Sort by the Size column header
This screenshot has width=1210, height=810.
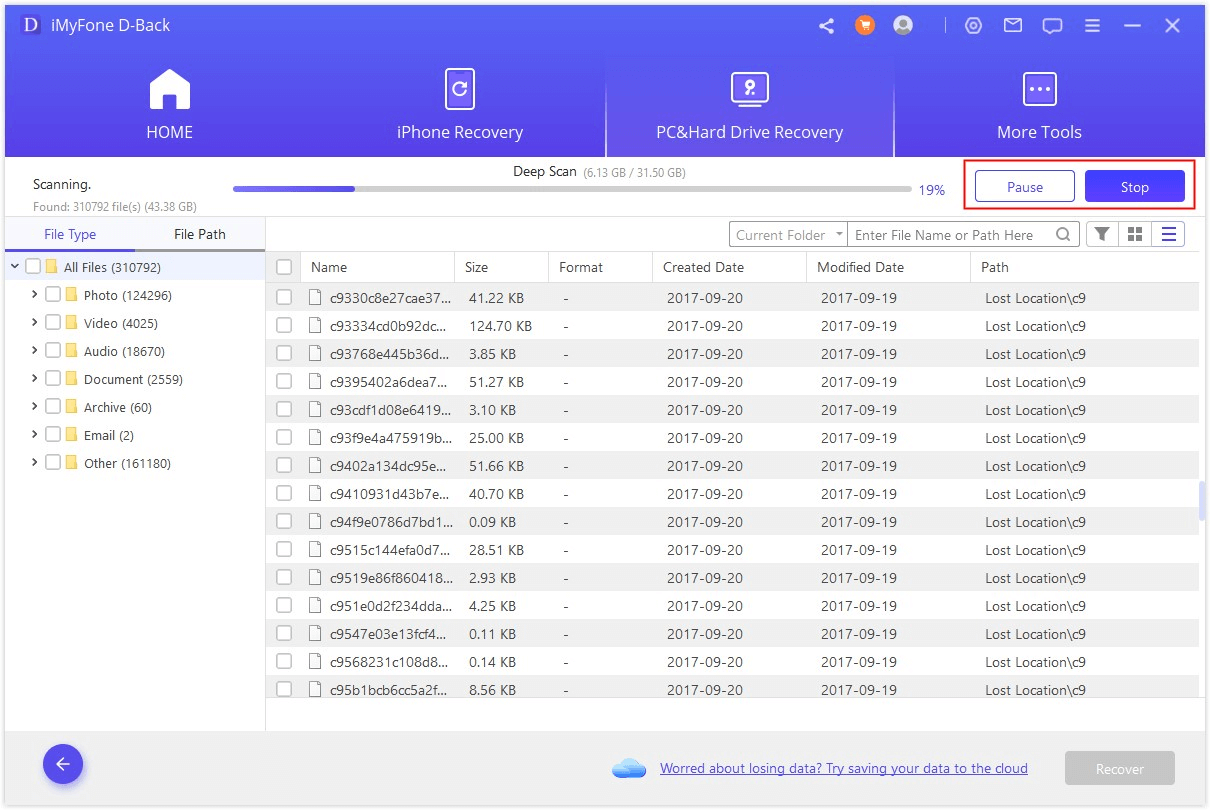[501, 267]
